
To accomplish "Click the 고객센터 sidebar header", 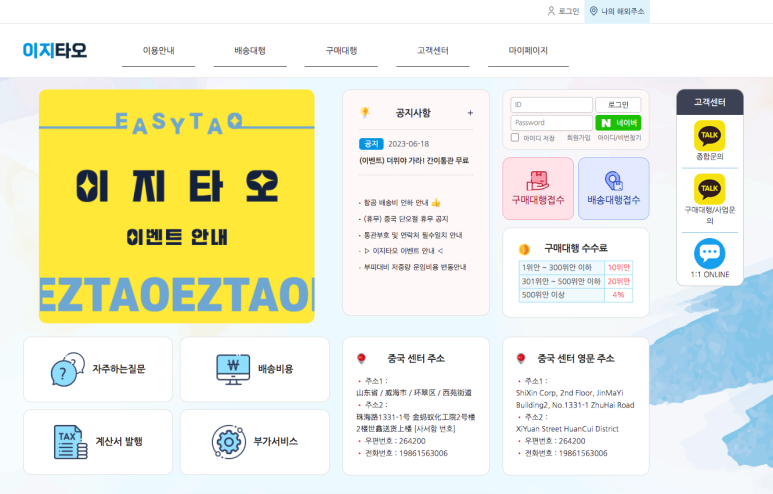I will point(710,103).
